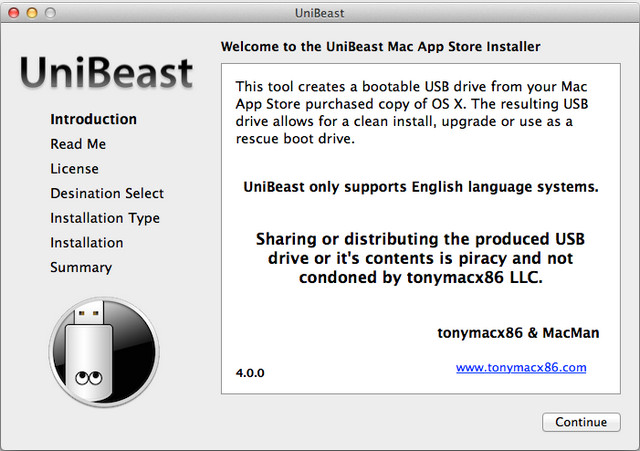The image size is (640, 451).
Task: Click the version number 4.0.0
Action: (x=250, y=372)
